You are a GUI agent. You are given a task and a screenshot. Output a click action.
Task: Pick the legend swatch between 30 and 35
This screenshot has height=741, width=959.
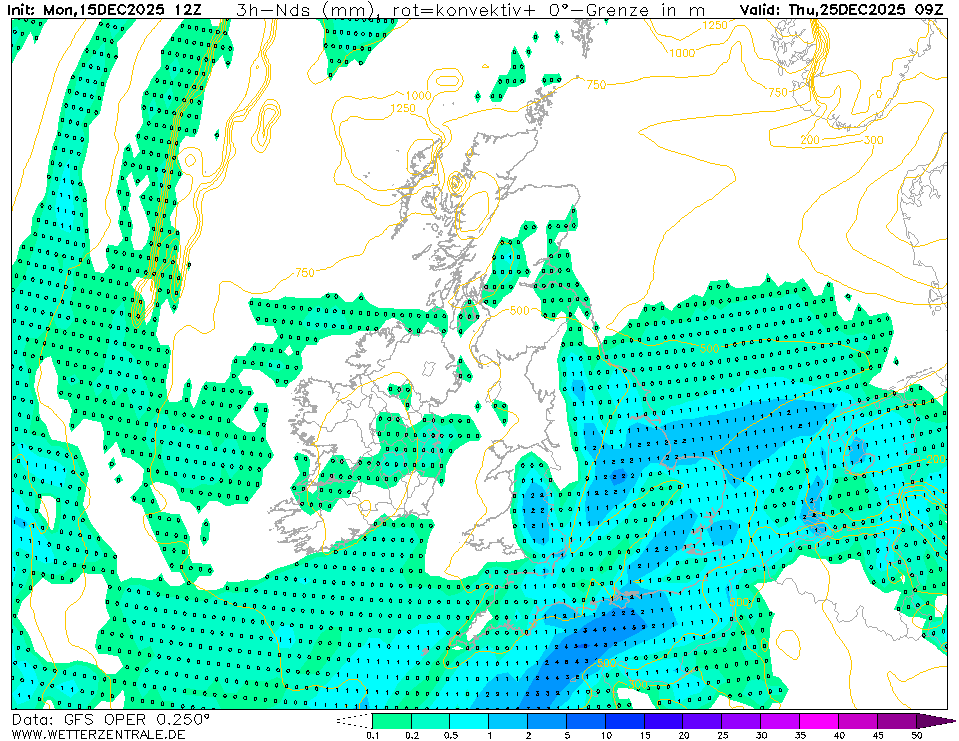(781, 720)
